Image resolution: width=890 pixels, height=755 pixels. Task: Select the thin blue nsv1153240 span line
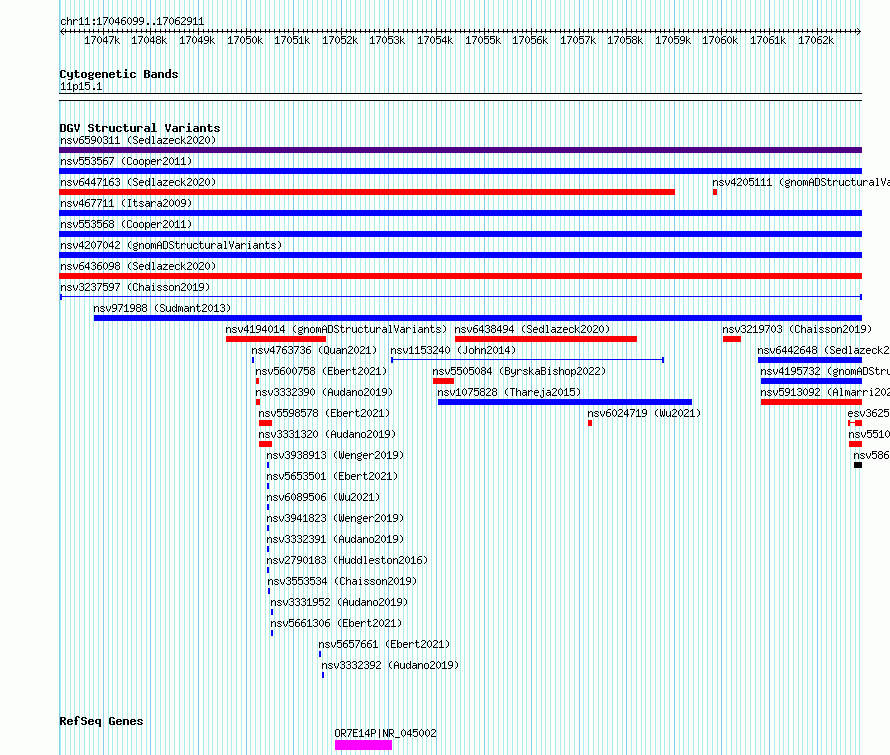[527, 360]
